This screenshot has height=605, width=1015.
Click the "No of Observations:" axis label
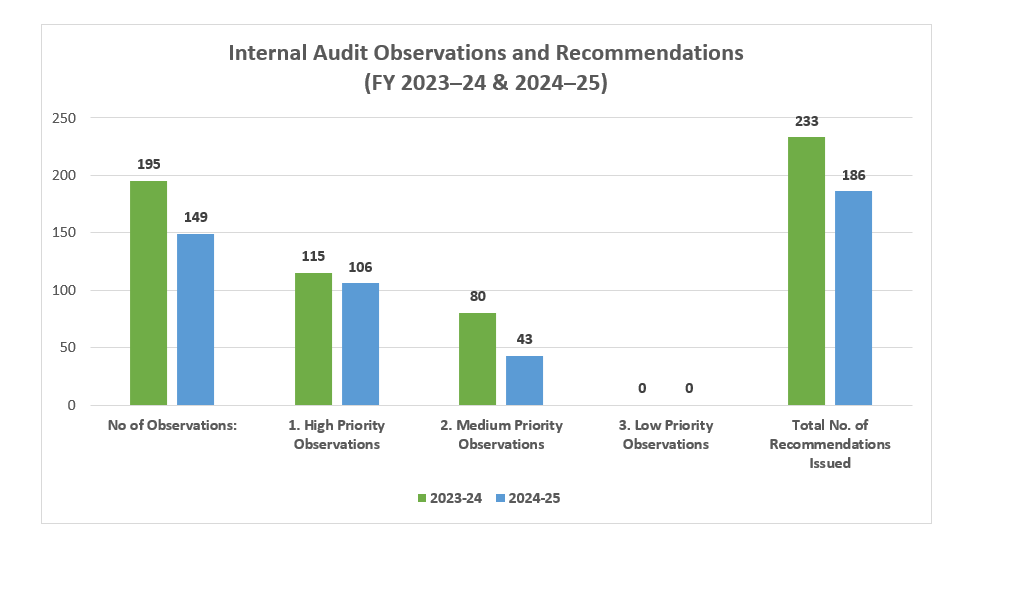pos(172,425)
